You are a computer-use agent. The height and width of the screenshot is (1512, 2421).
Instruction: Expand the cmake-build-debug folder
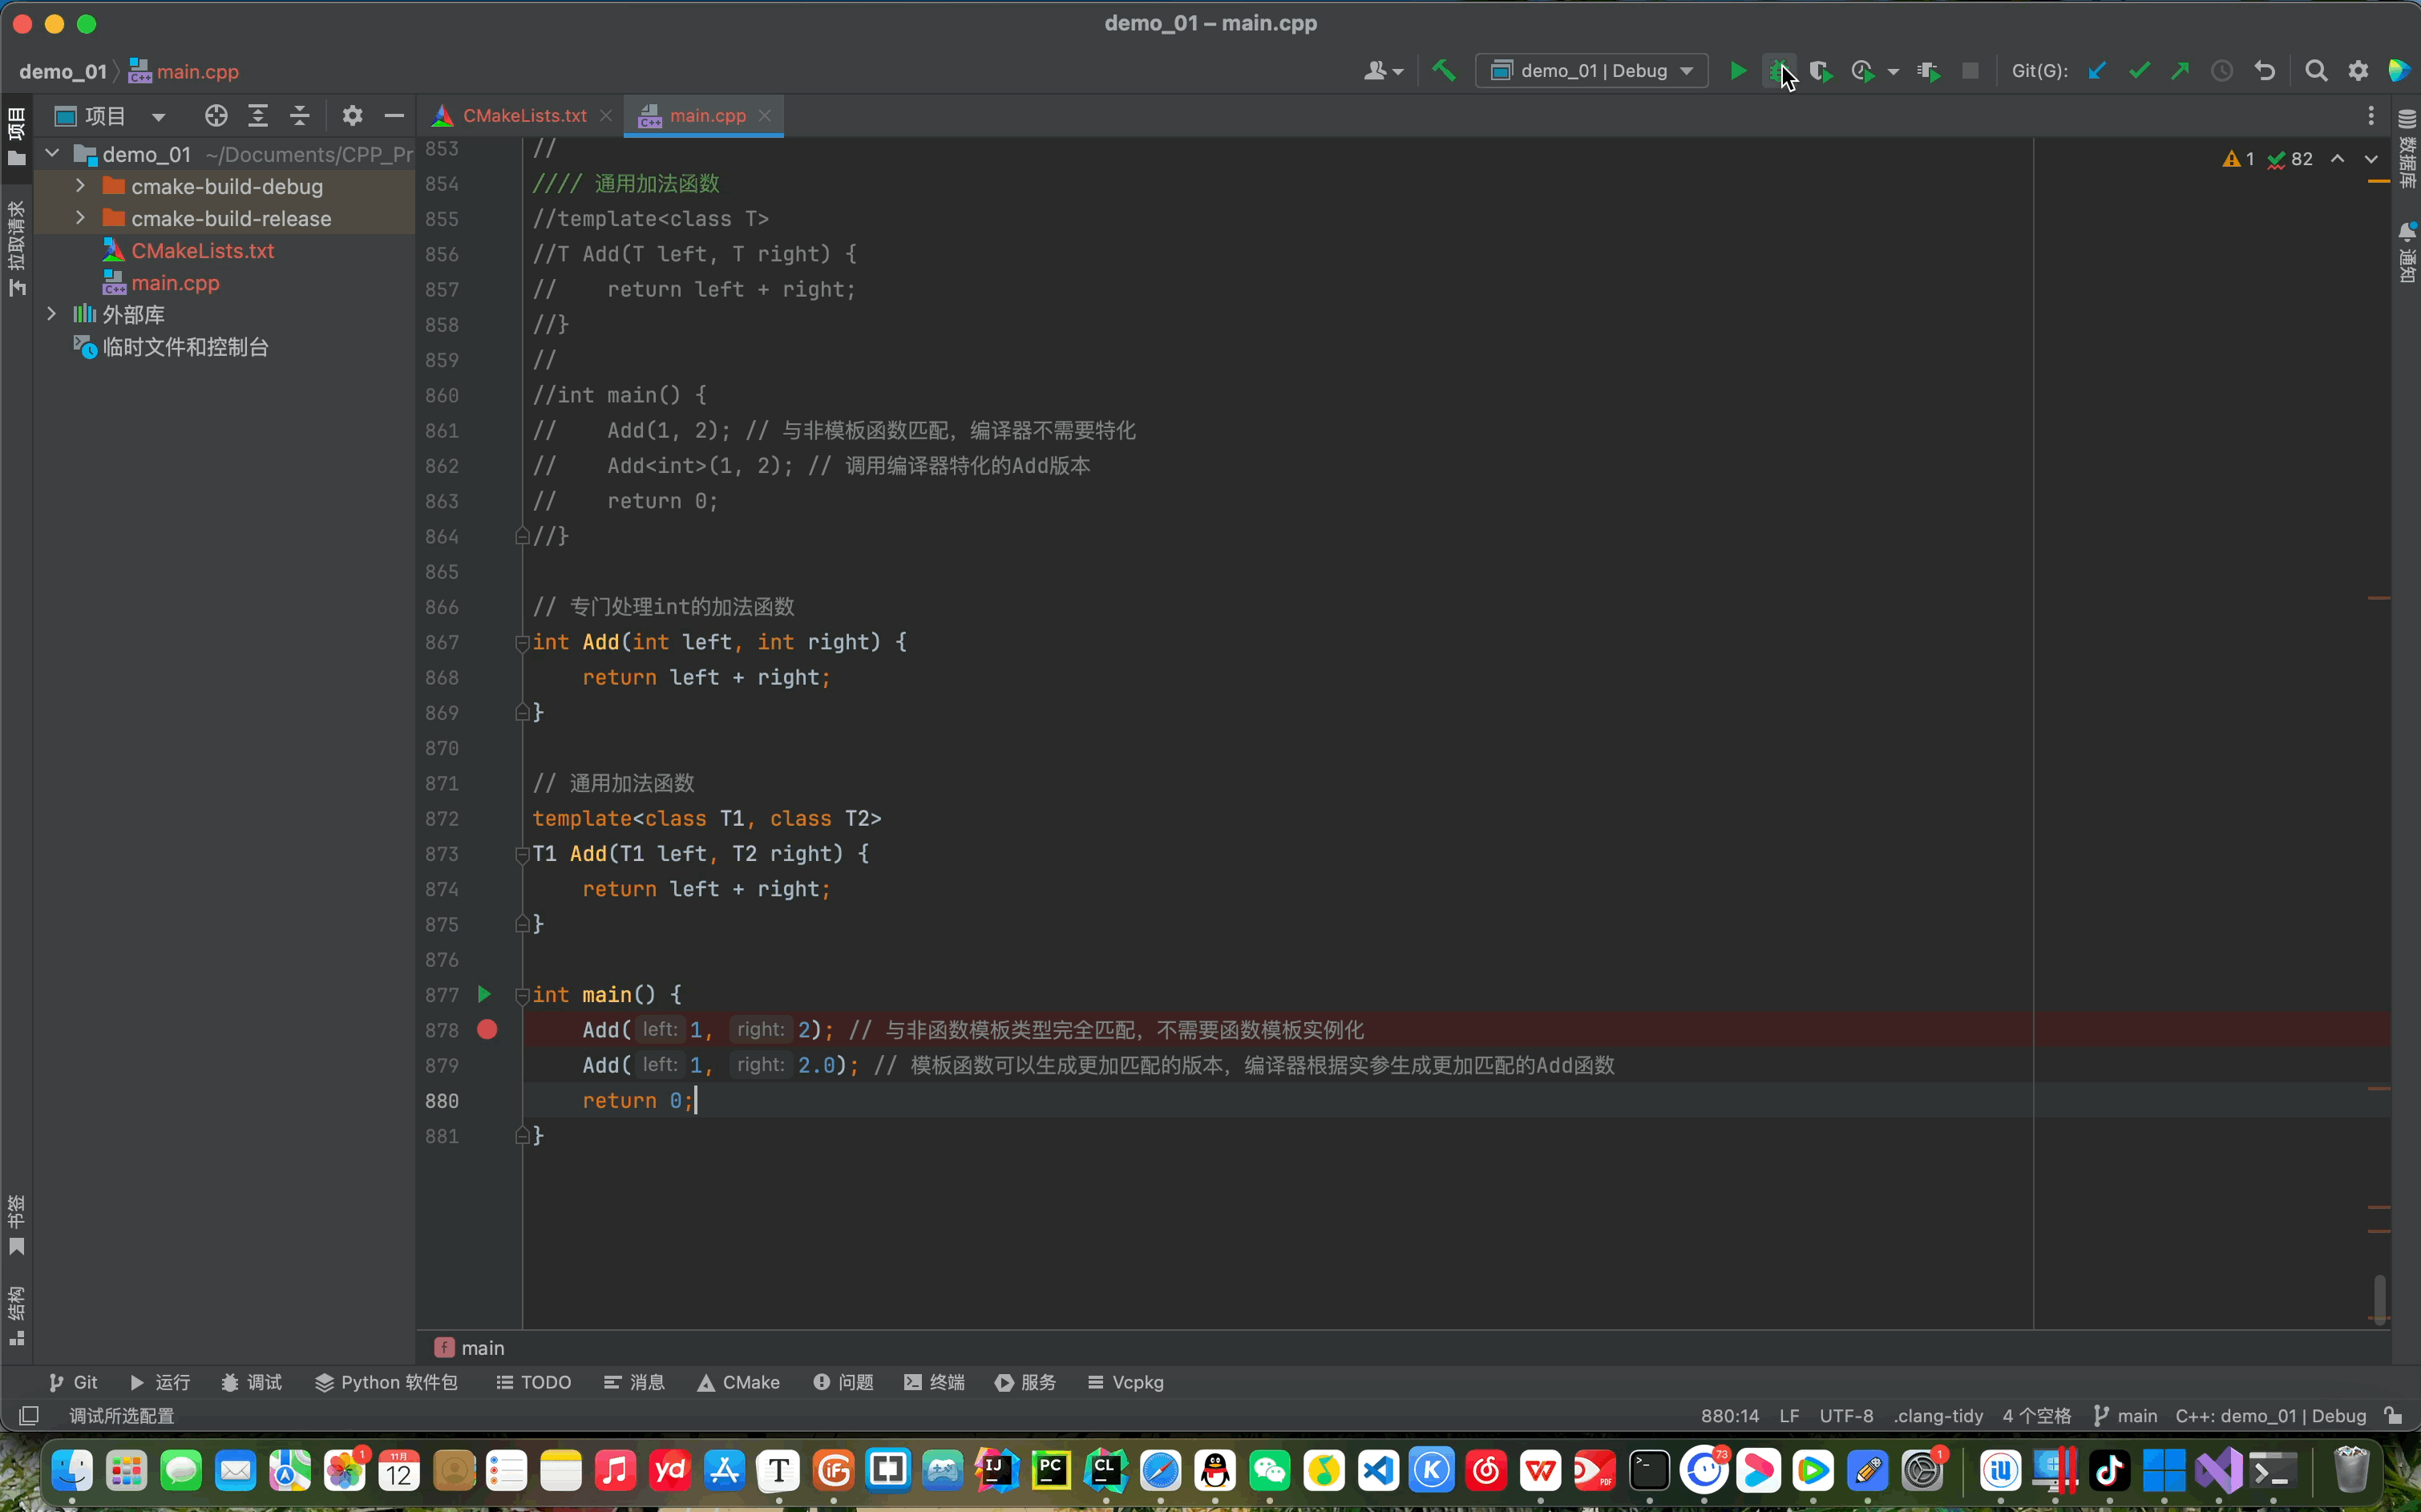click(80, 186)
